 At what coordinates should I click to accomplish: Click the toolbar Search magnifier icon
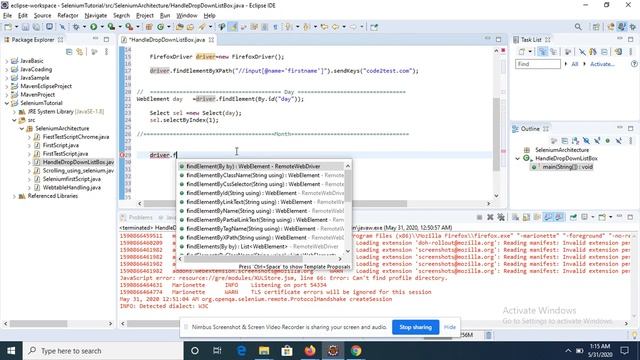[x=578, y=27]
